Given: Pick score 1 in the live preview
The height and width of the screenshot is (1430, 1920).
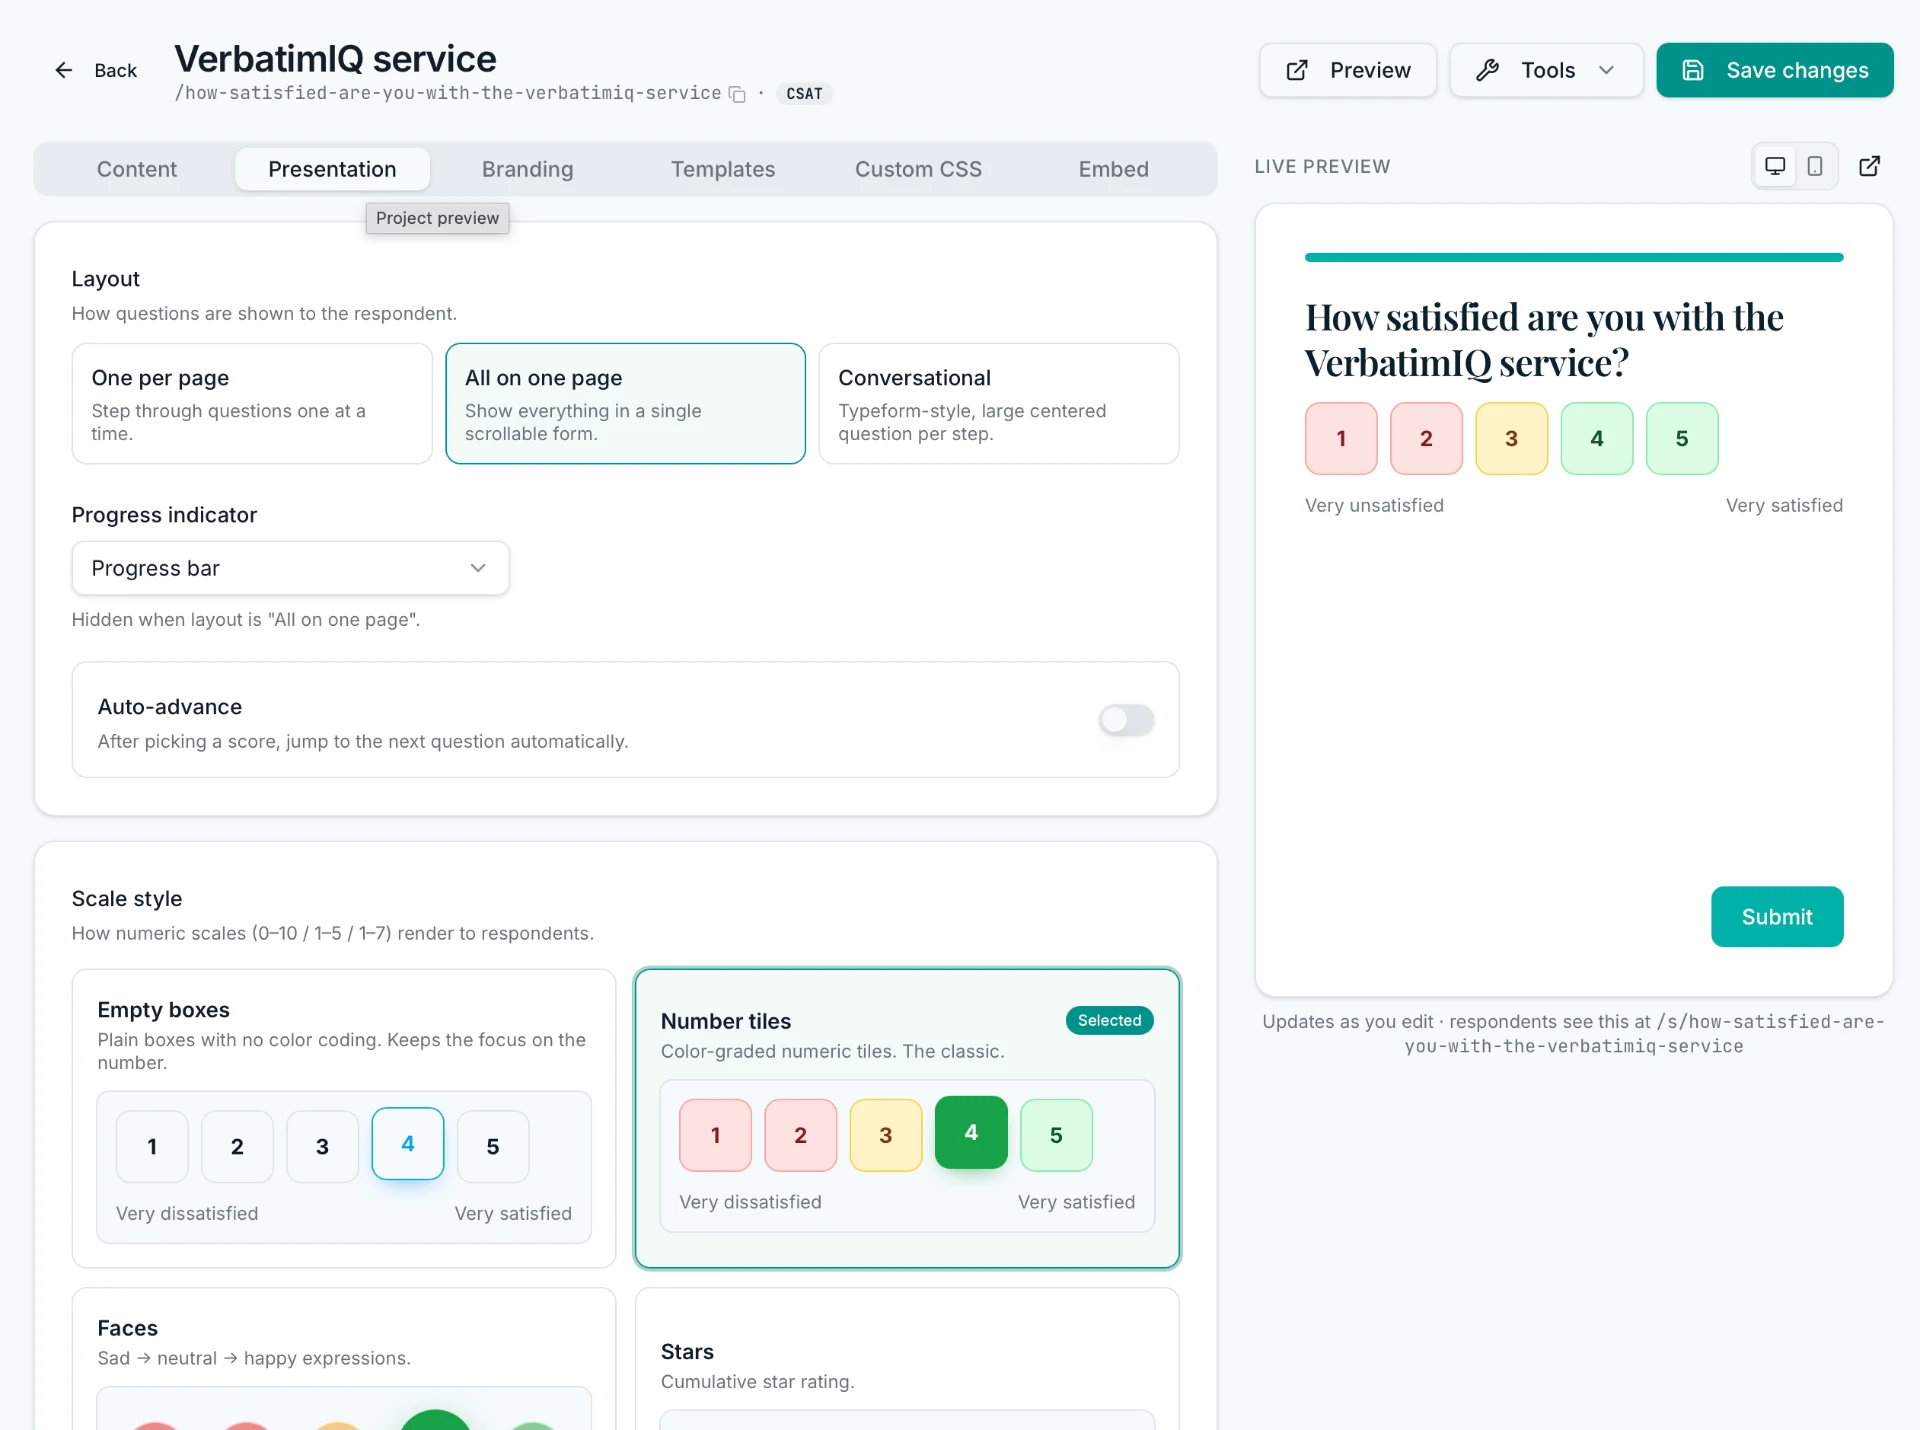Looking at the screenshot, I should [x=1341, y=439].
